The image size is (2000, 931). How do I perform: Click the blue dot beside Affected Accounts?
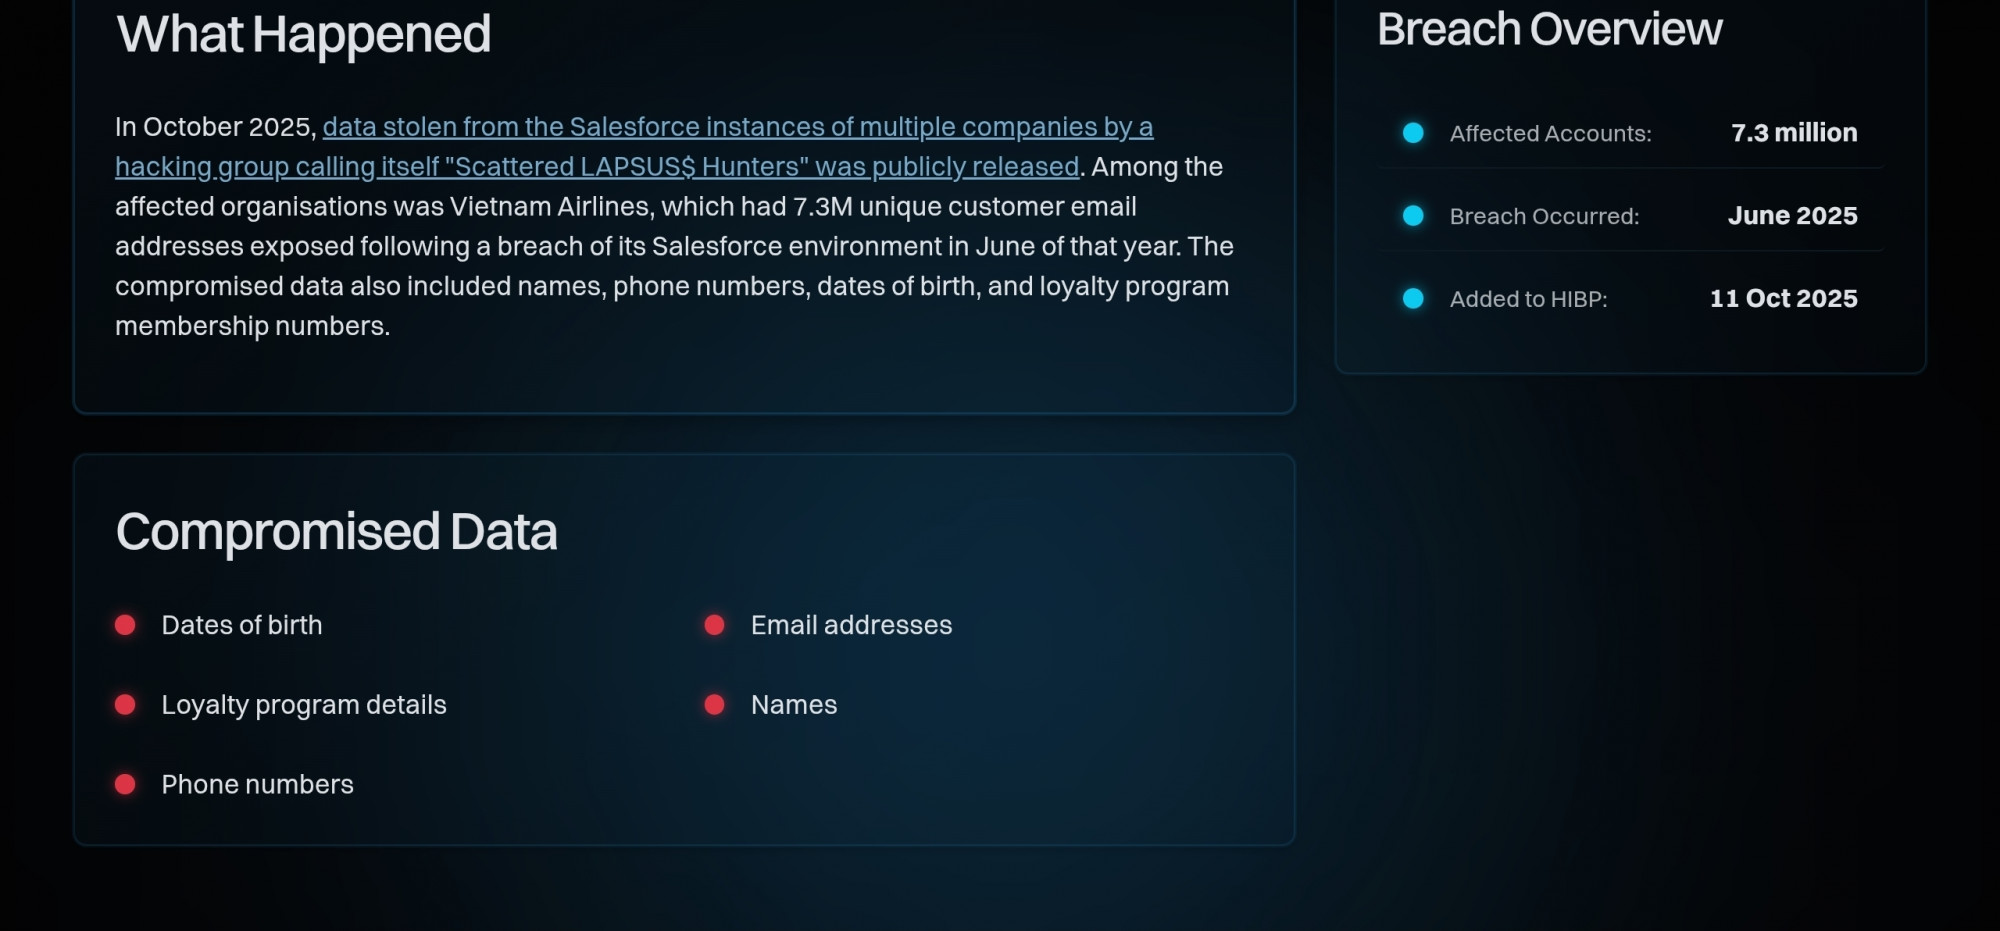[1413, 133]
